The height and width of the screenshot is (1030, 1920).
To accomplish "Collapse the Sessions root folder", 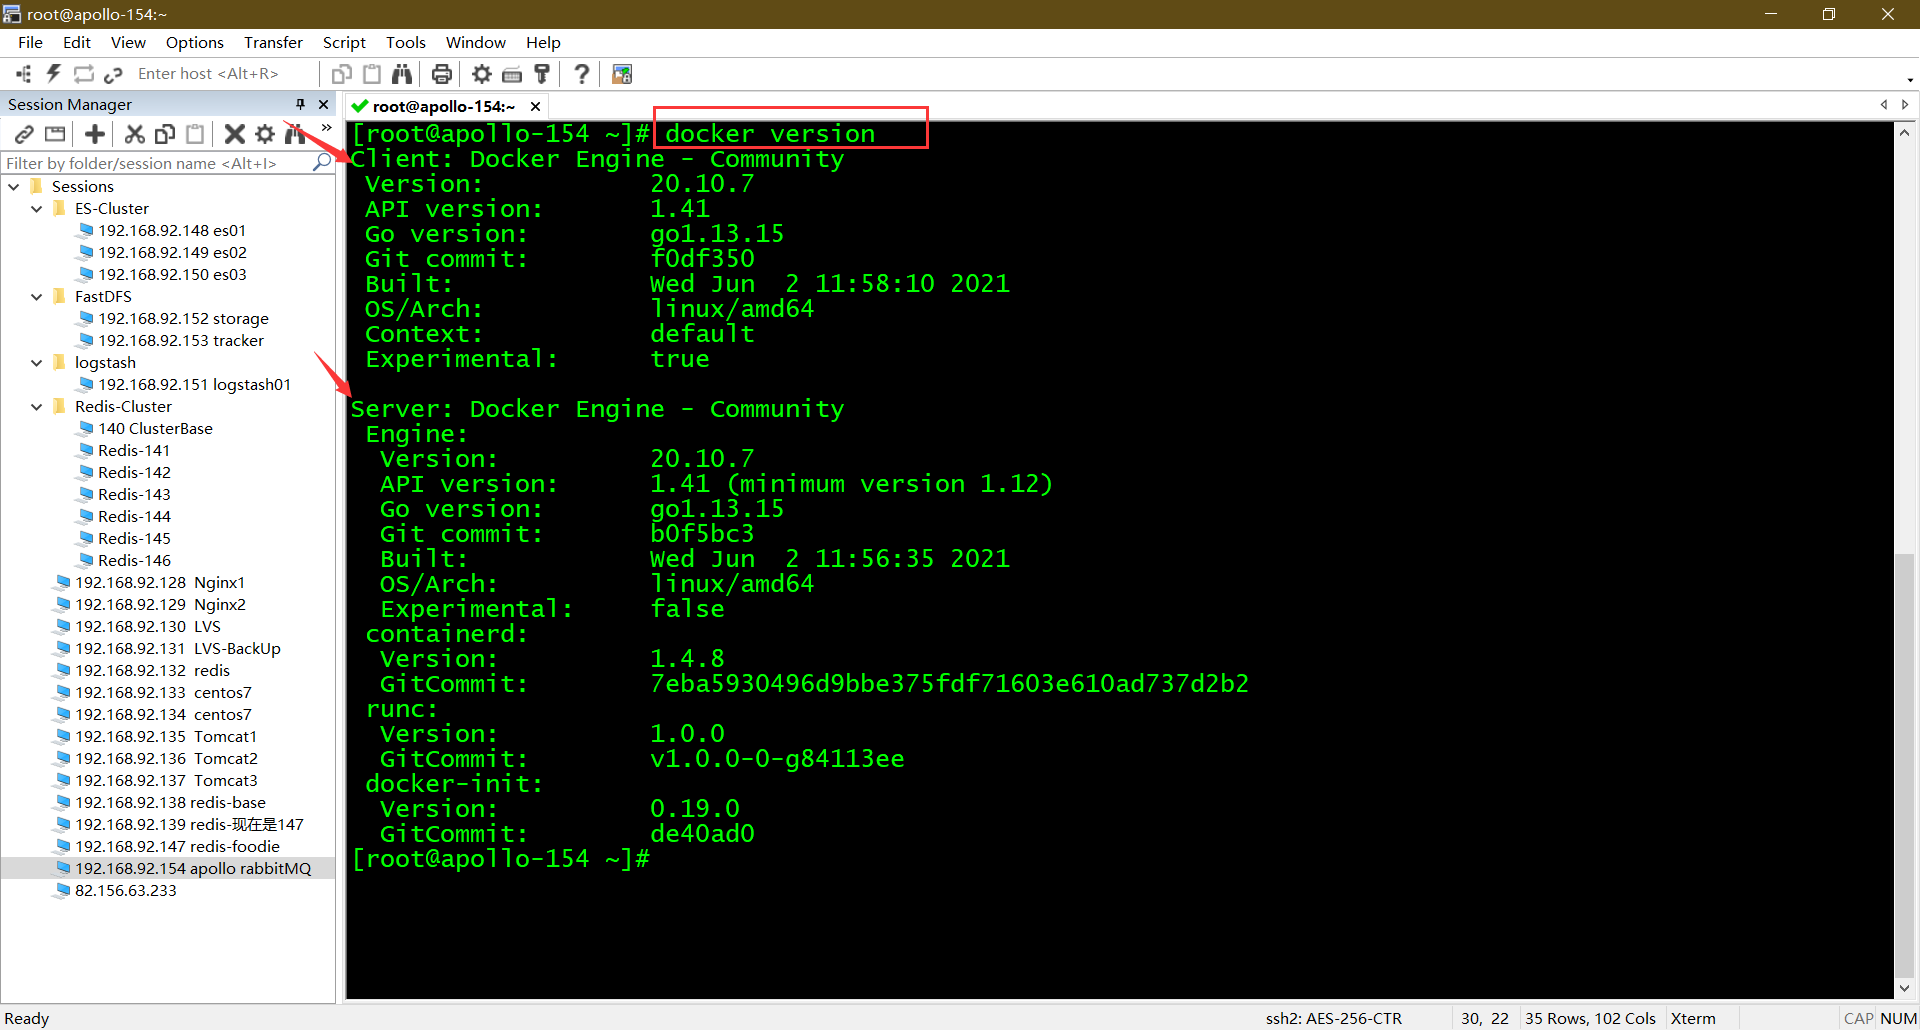I will pyautogui.click(x=14, y=187).
